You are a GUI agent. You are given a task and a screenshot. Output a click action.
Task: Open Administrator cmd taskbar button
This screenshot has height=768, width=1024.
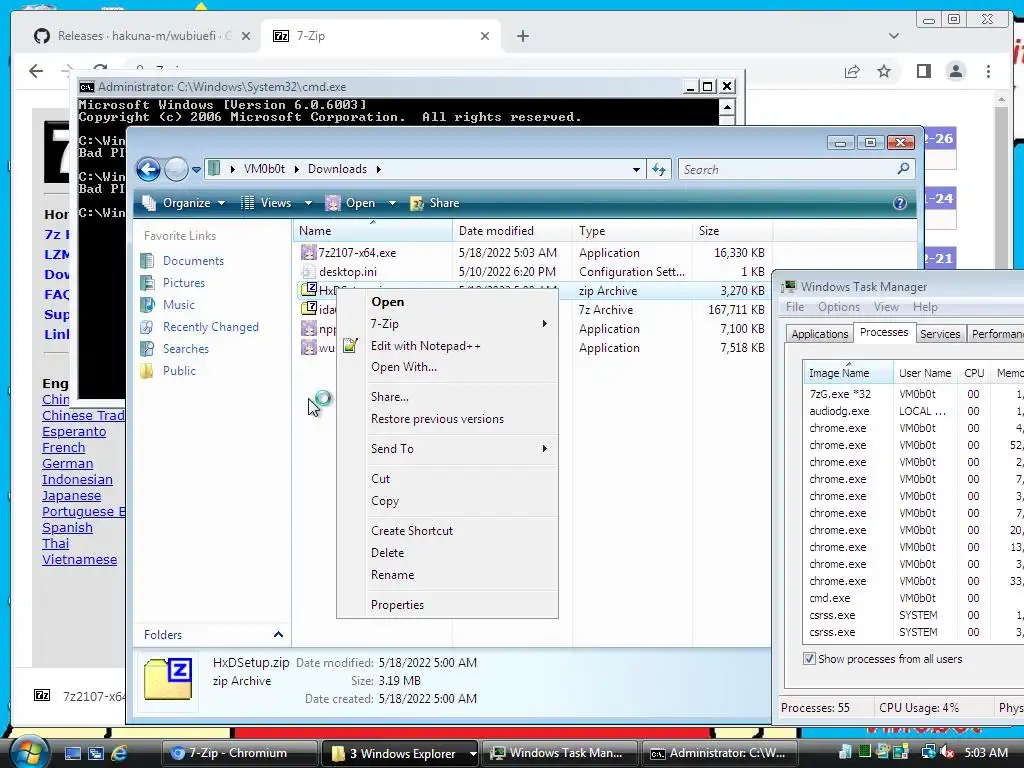[x=718, y=754]
